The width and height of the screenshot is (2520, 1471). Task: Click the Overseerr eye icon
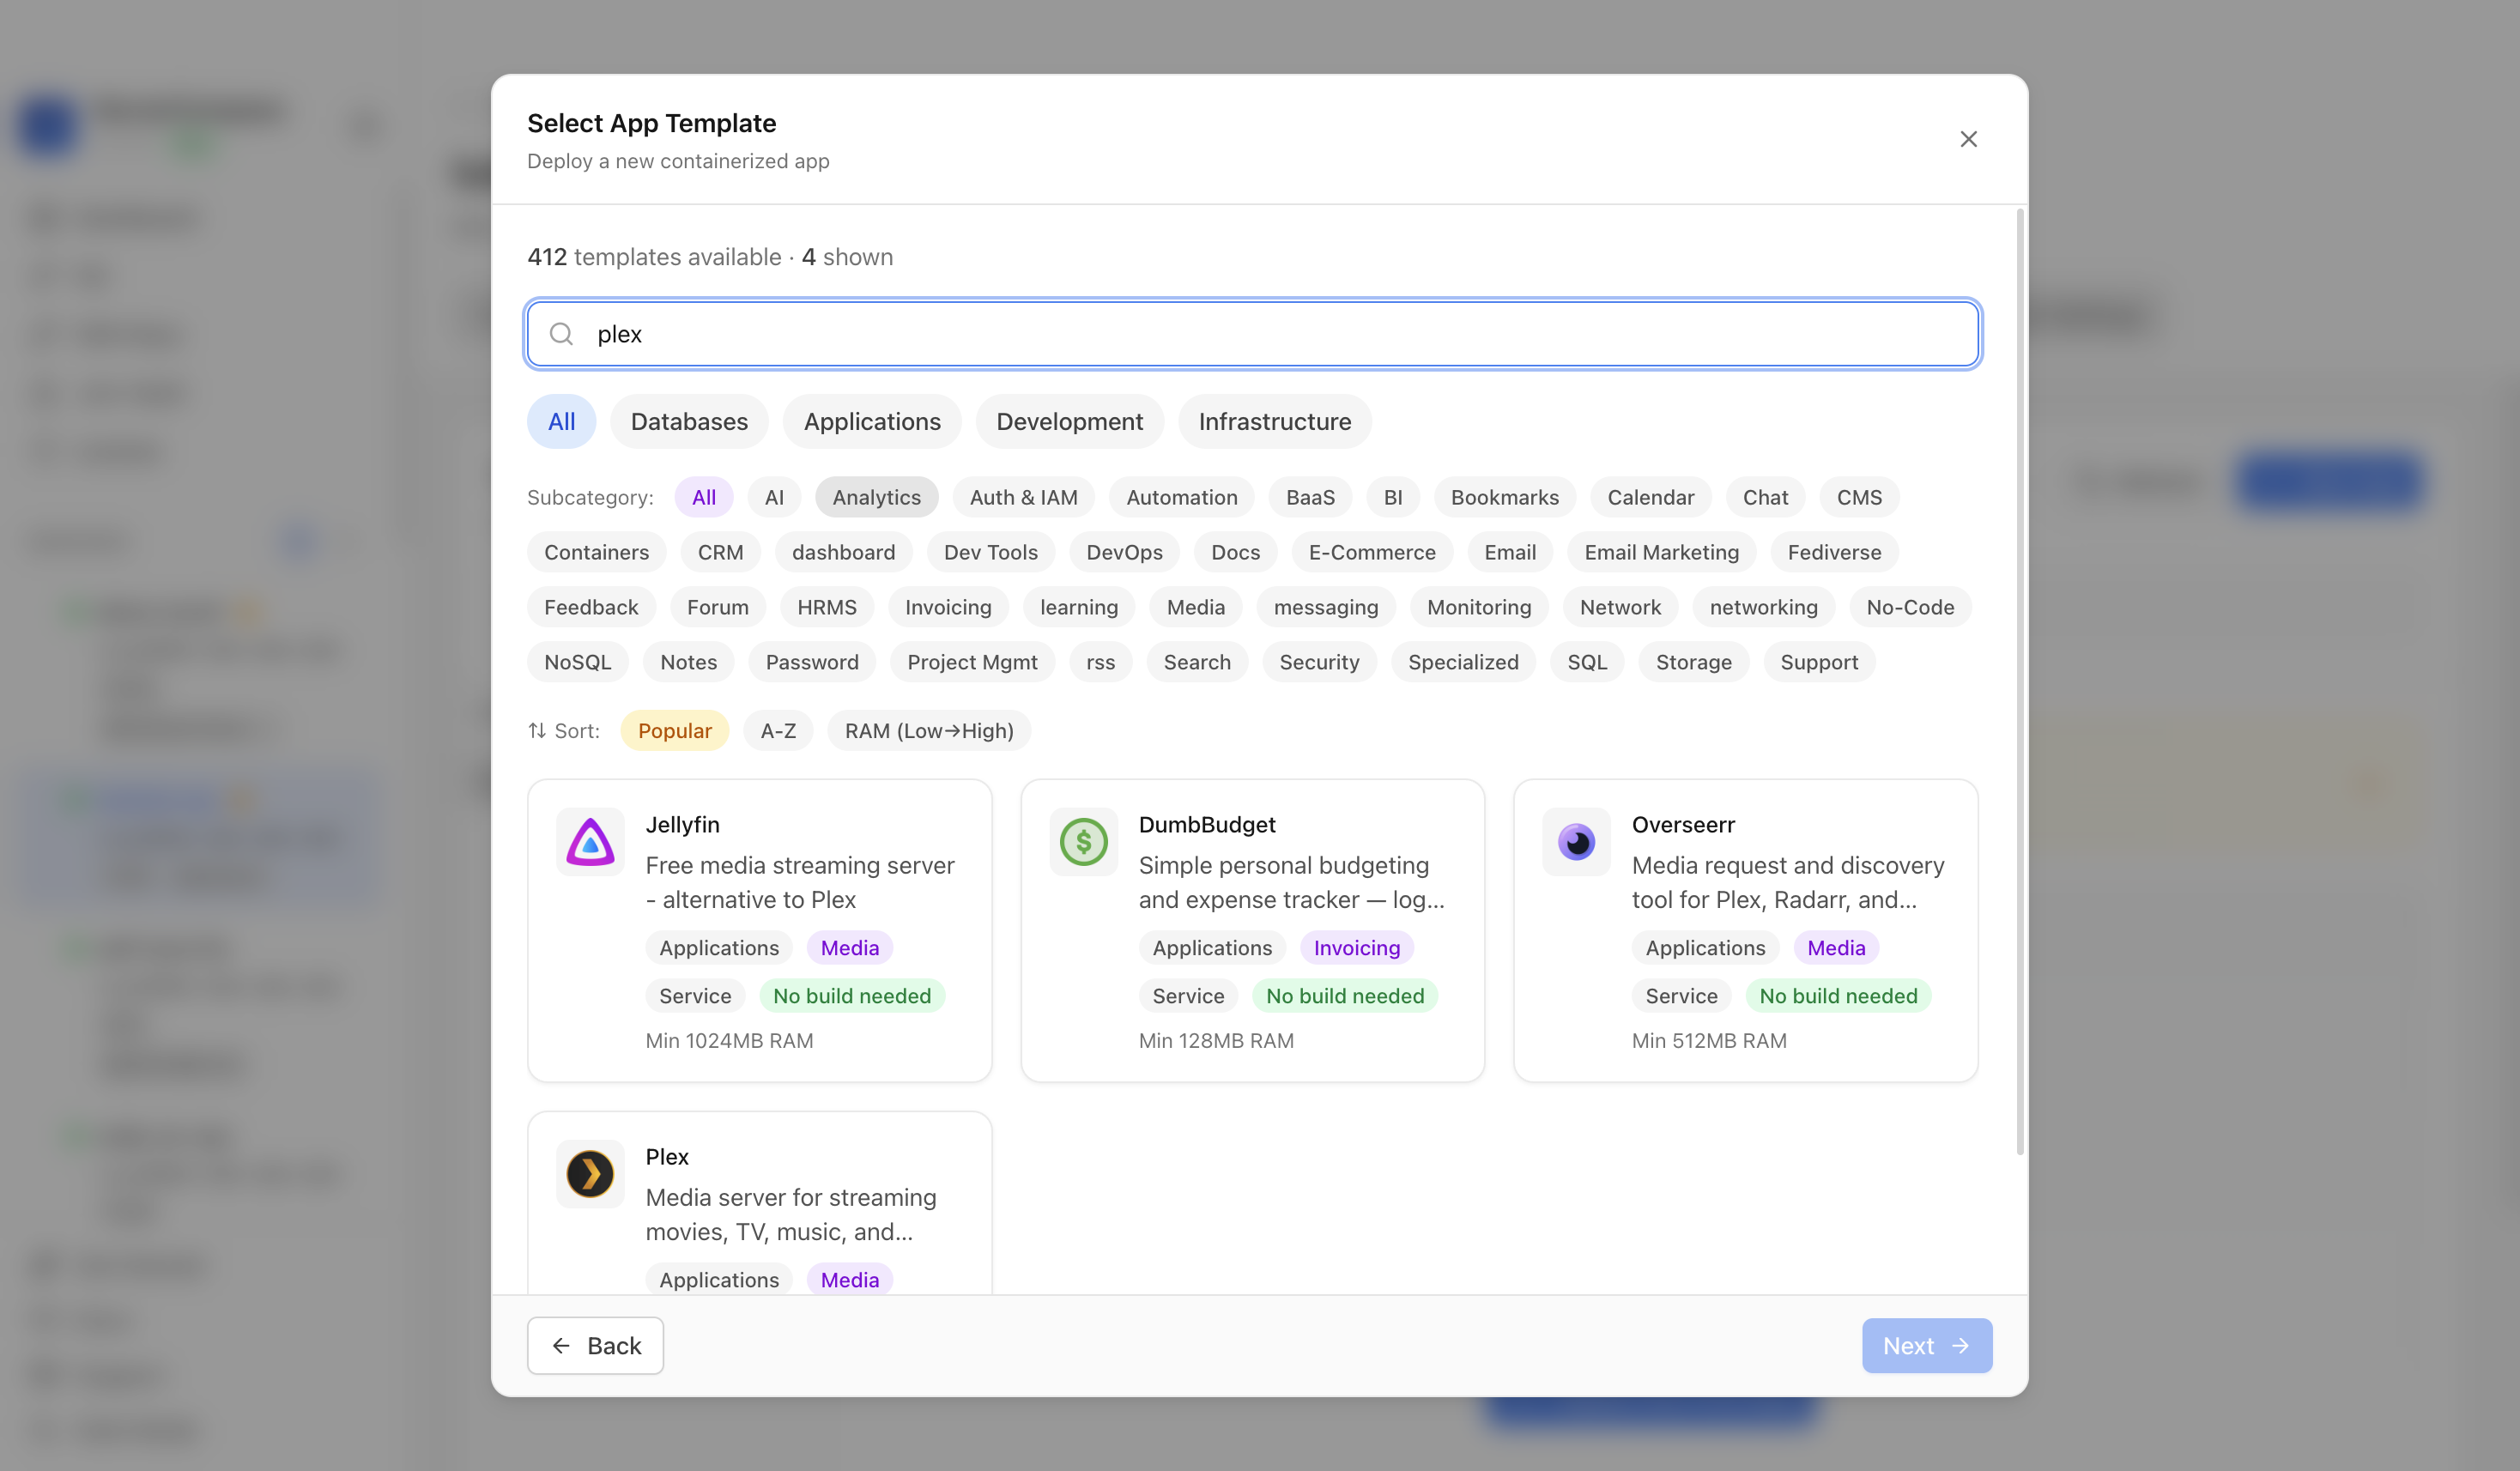(1576, 842)
